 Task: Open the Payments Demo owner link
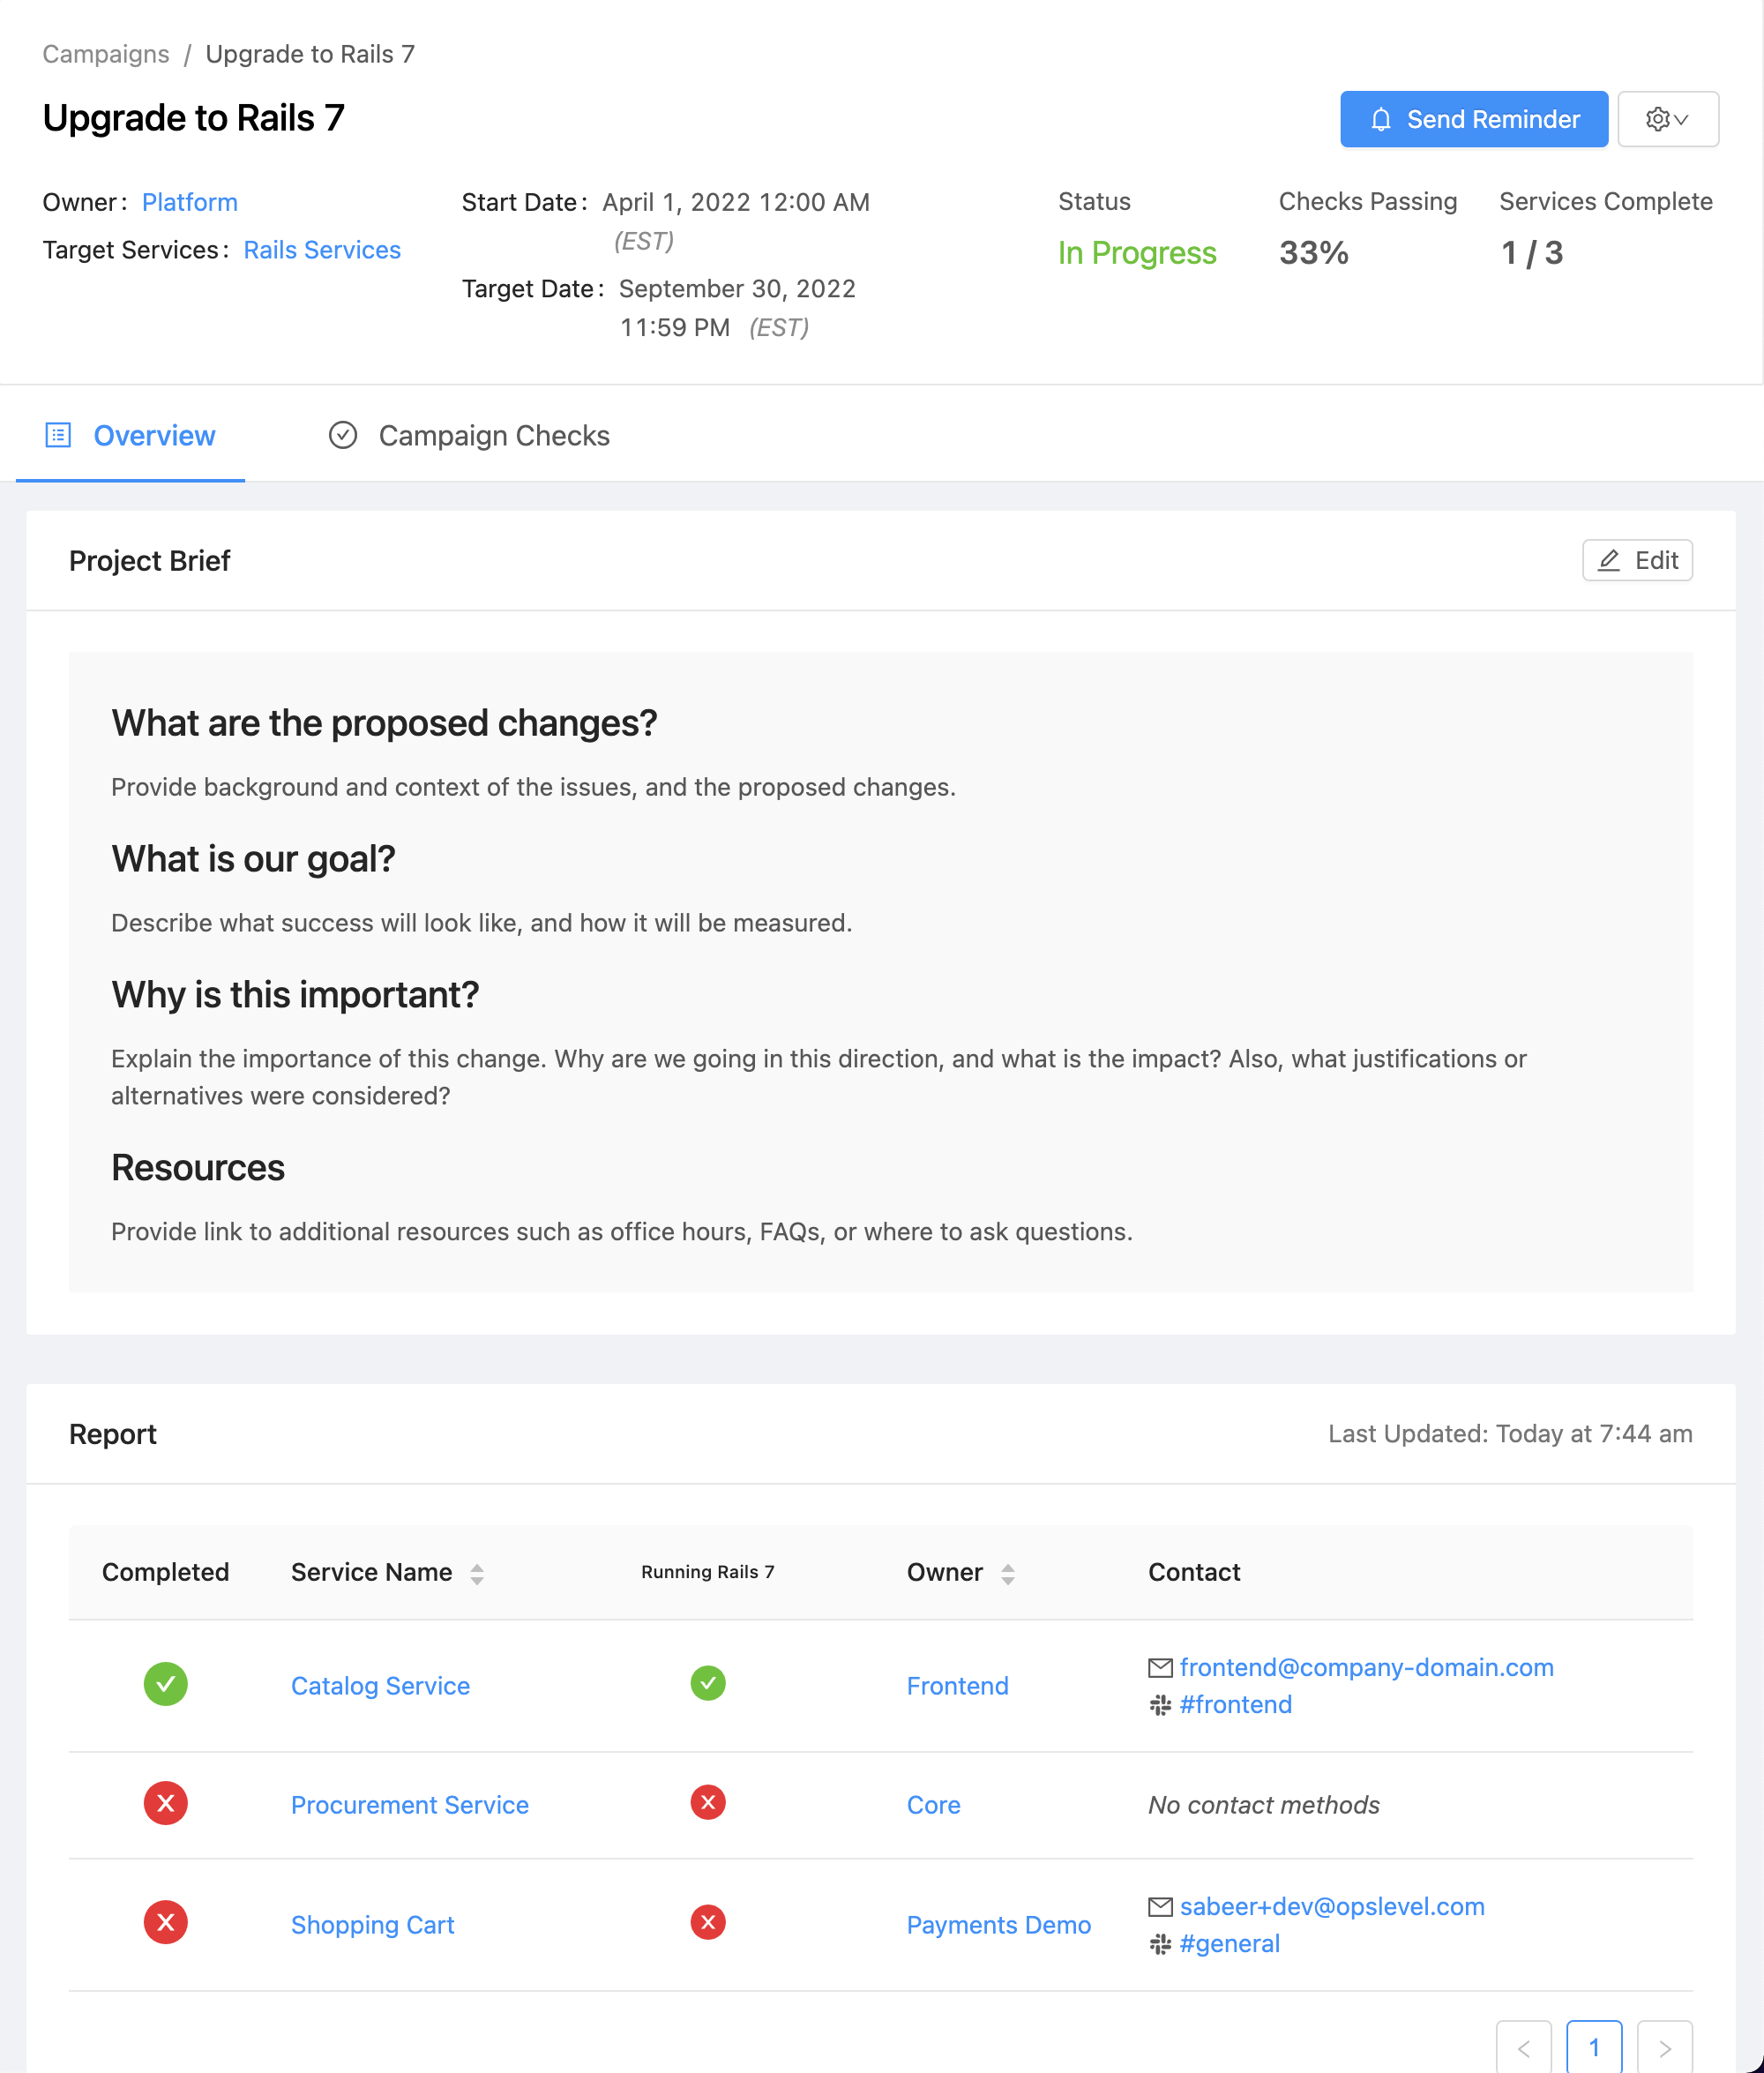(x=998, y=1924)
